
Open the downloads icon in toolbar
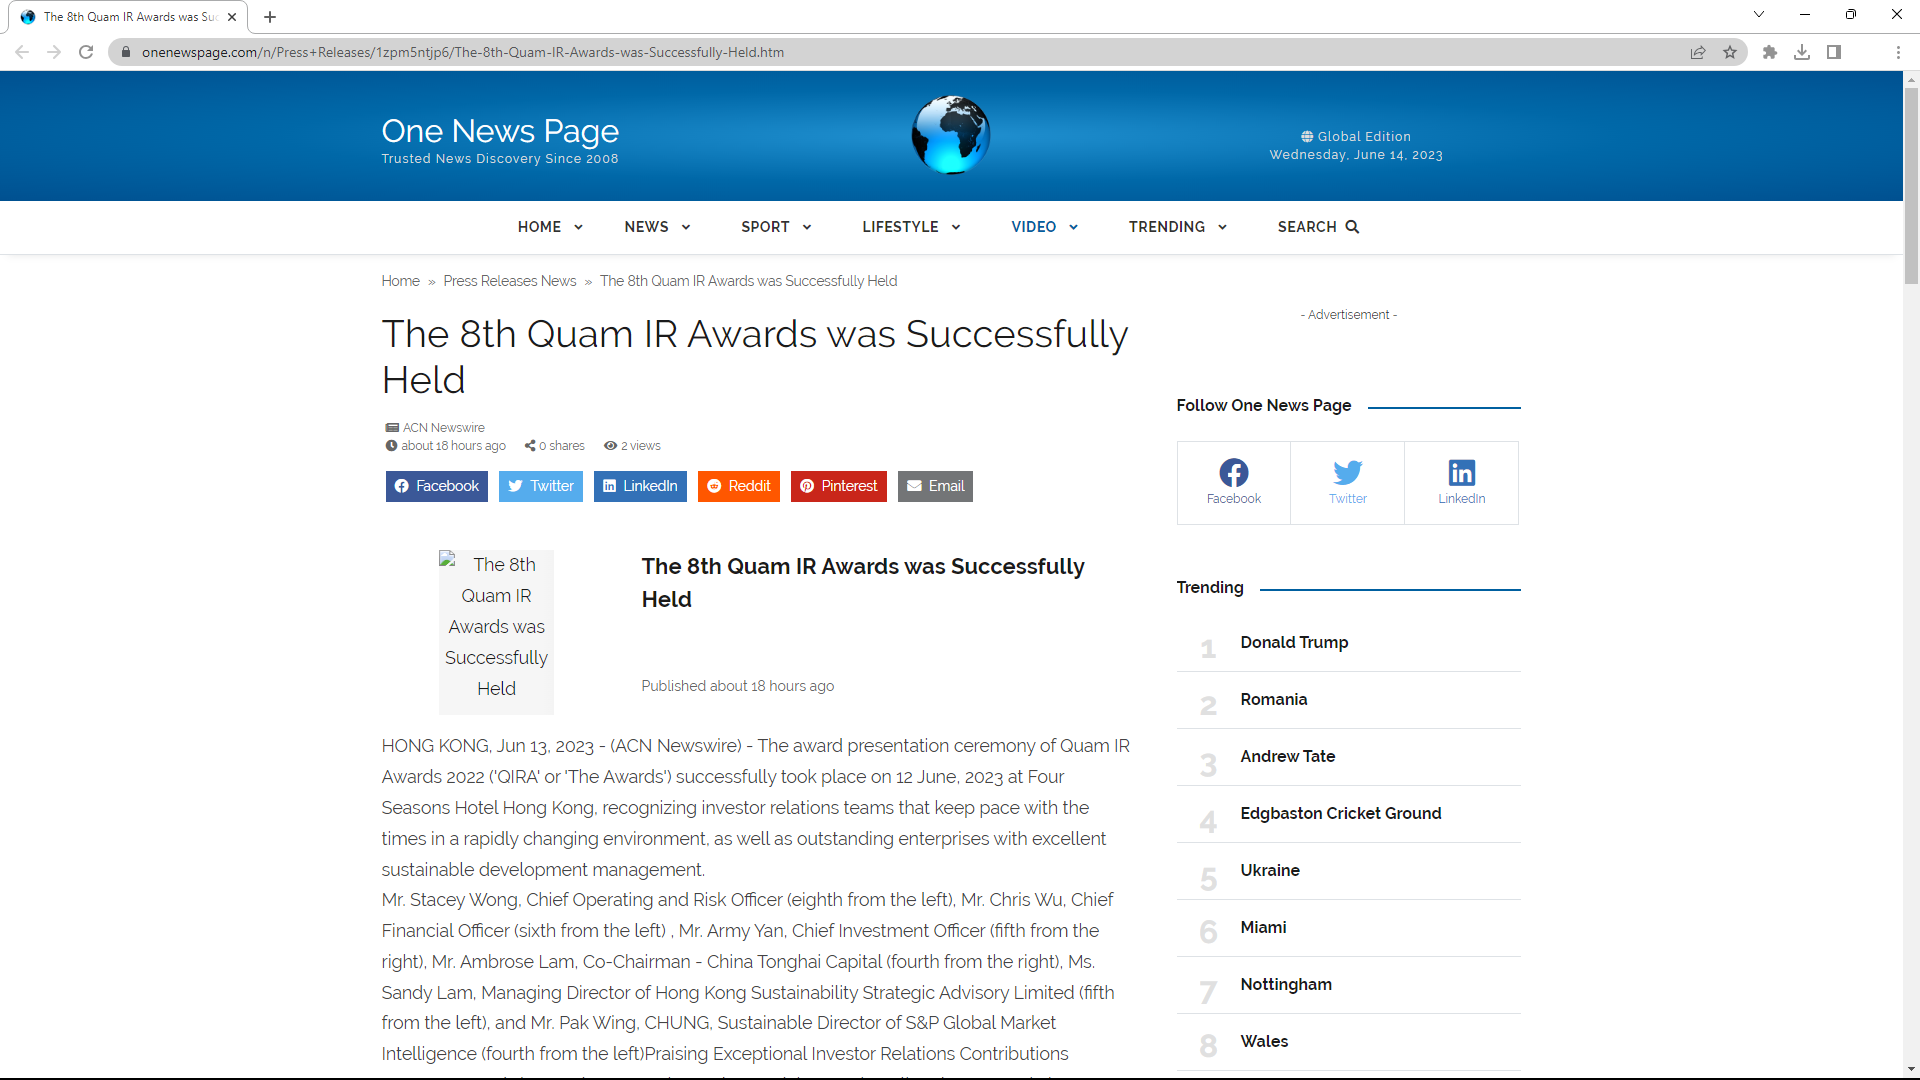(1802, 52)
